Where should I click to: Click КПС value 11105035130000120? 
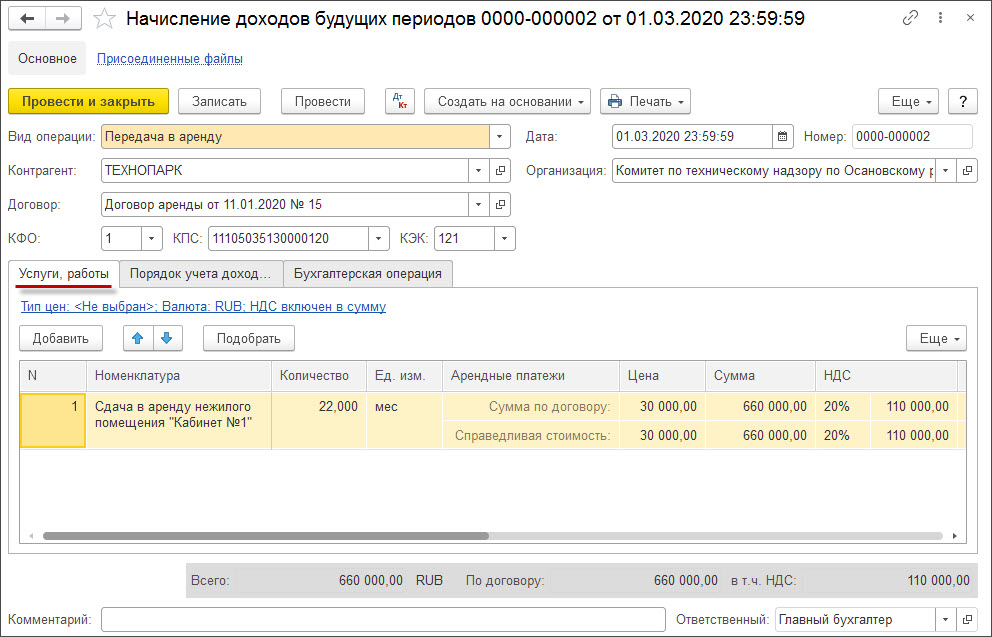coord(288,238)
